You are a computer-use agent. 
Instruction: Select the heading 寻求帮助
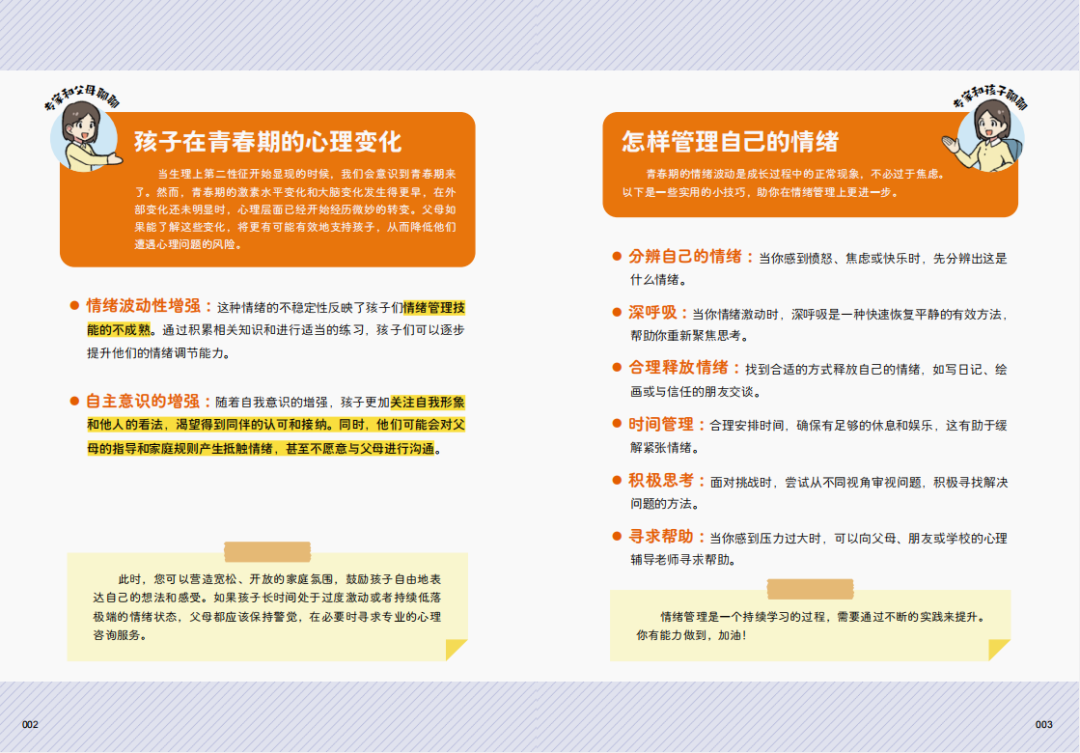661,537
